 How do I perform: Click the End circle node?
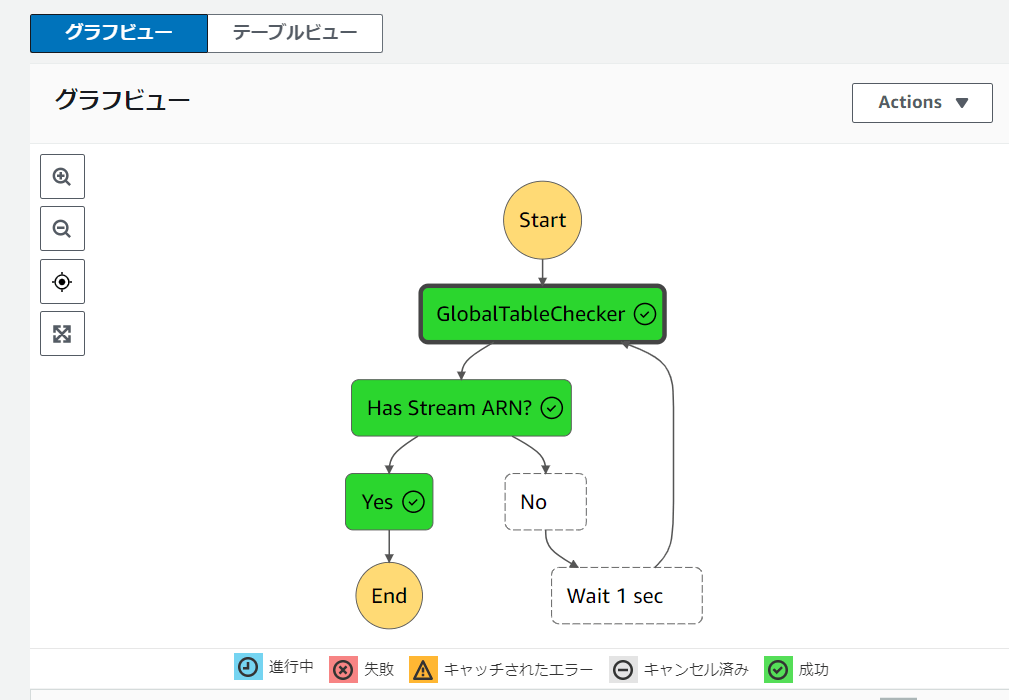click(389, 596)
